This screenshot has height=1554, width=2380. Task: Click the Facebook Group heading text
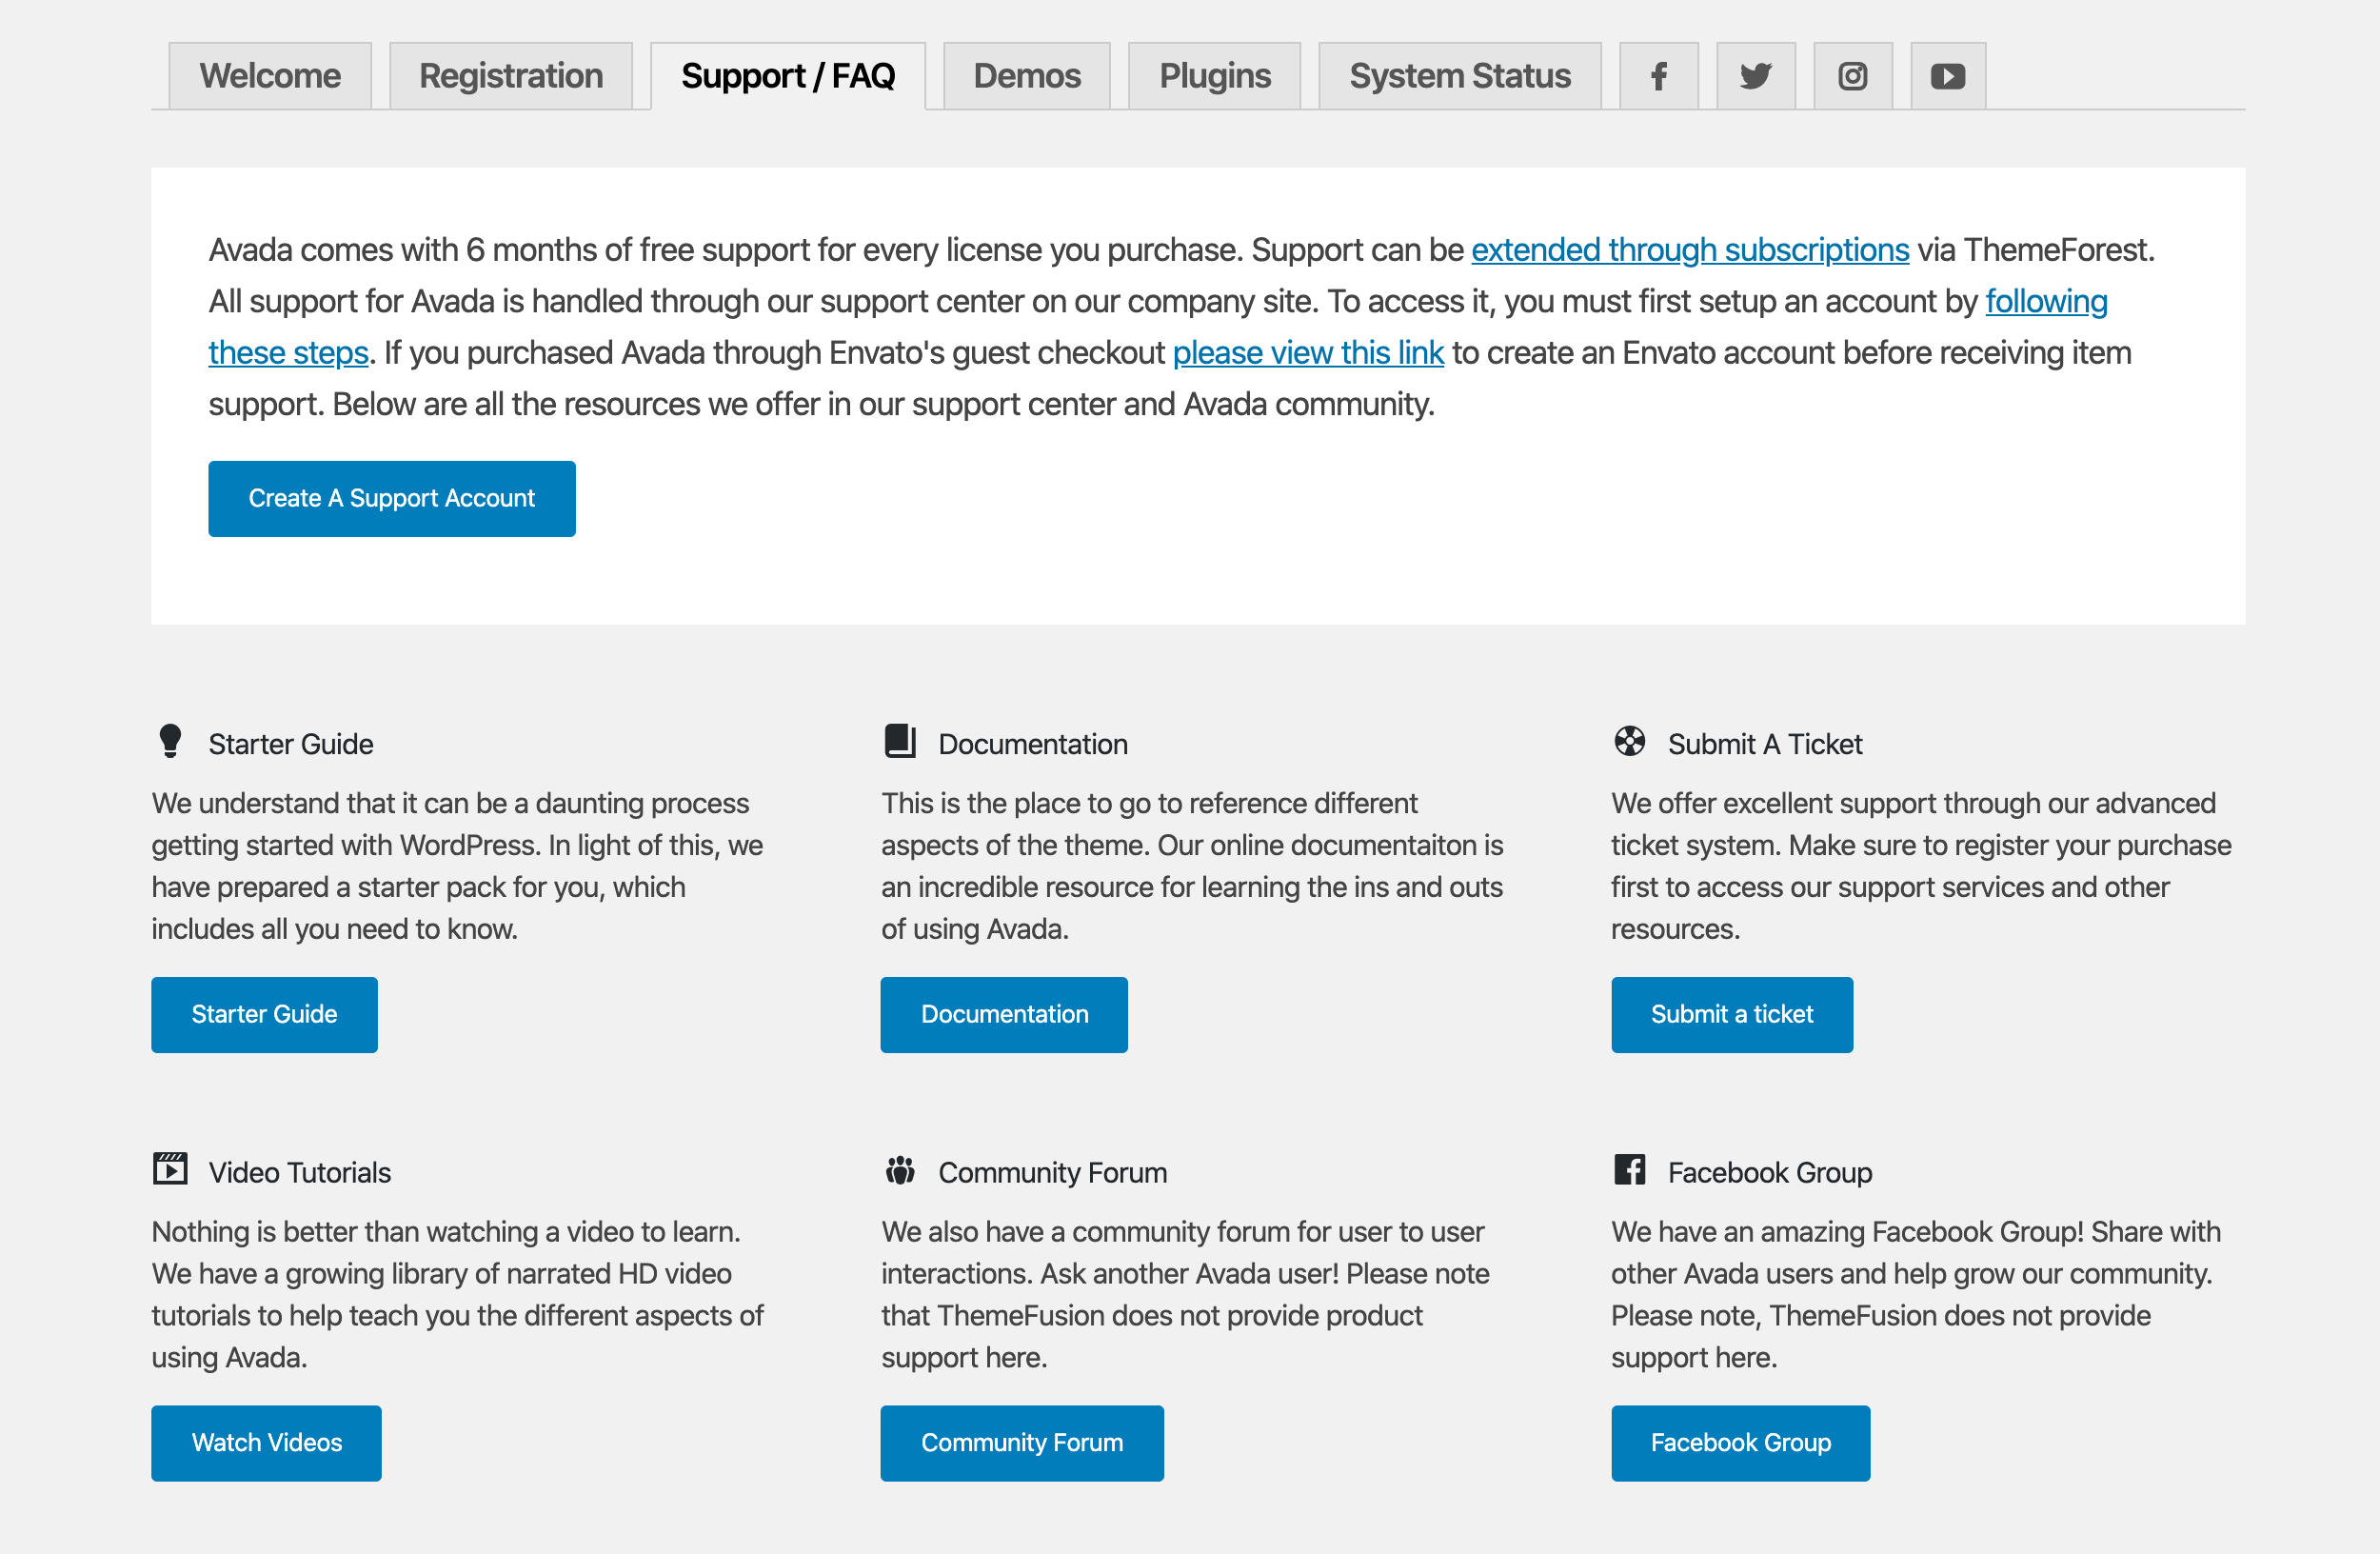click(1770, 1172)
